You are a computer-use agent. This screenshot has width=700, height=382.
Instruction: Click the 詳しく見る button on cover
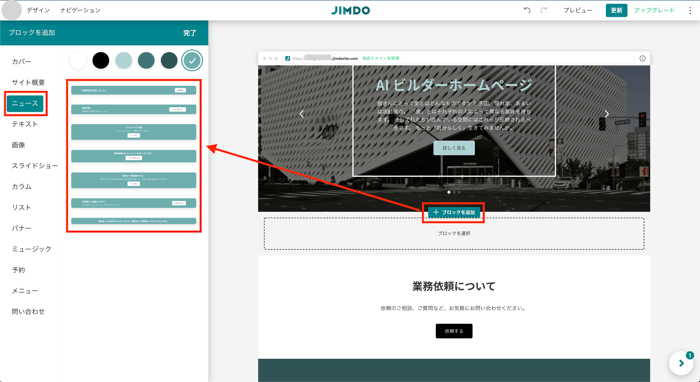tap(454, 148)
